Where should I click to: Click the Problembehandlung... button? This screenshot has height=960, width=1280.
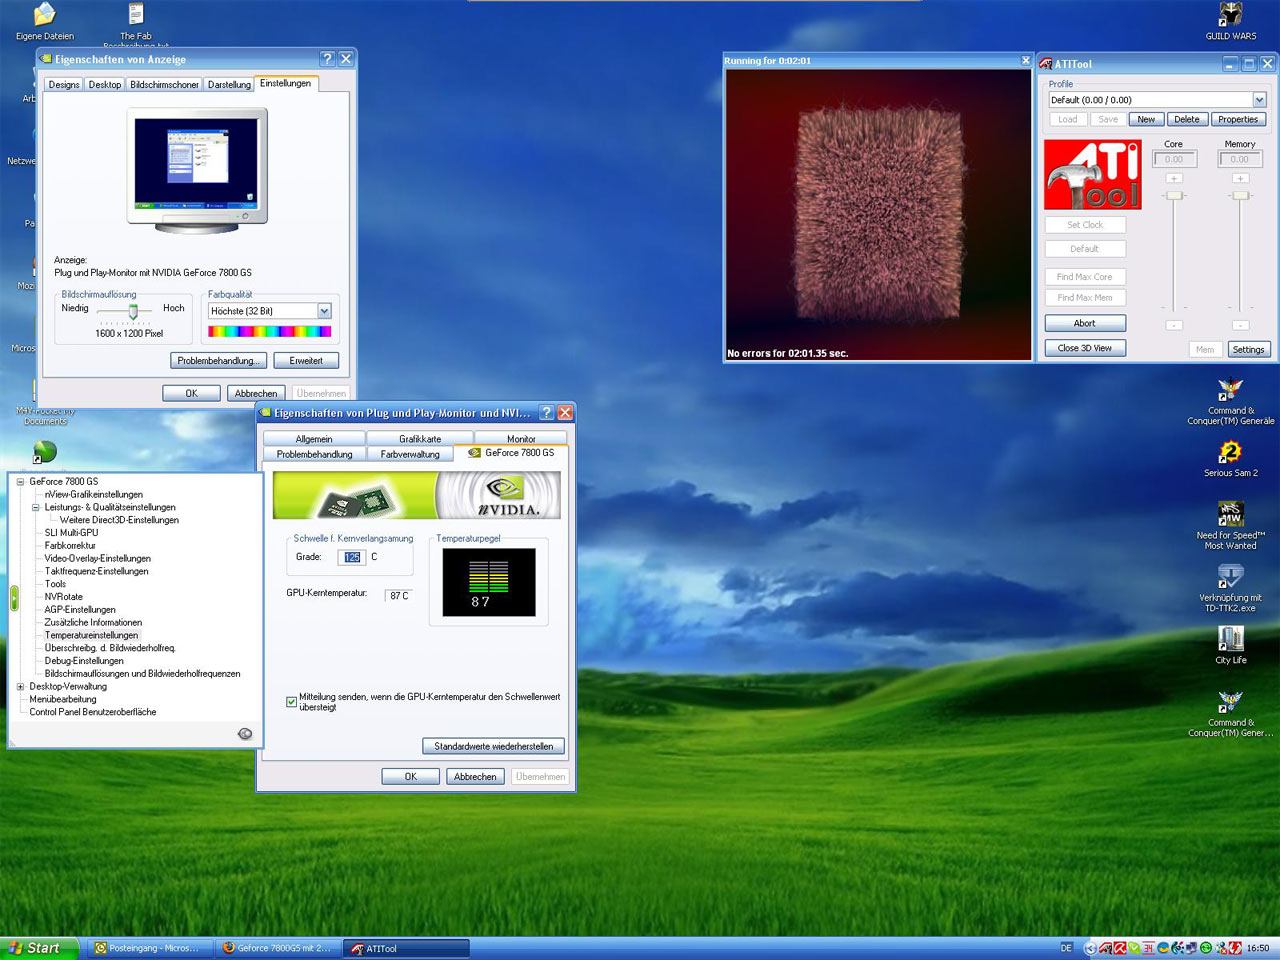tap(217, 361)
